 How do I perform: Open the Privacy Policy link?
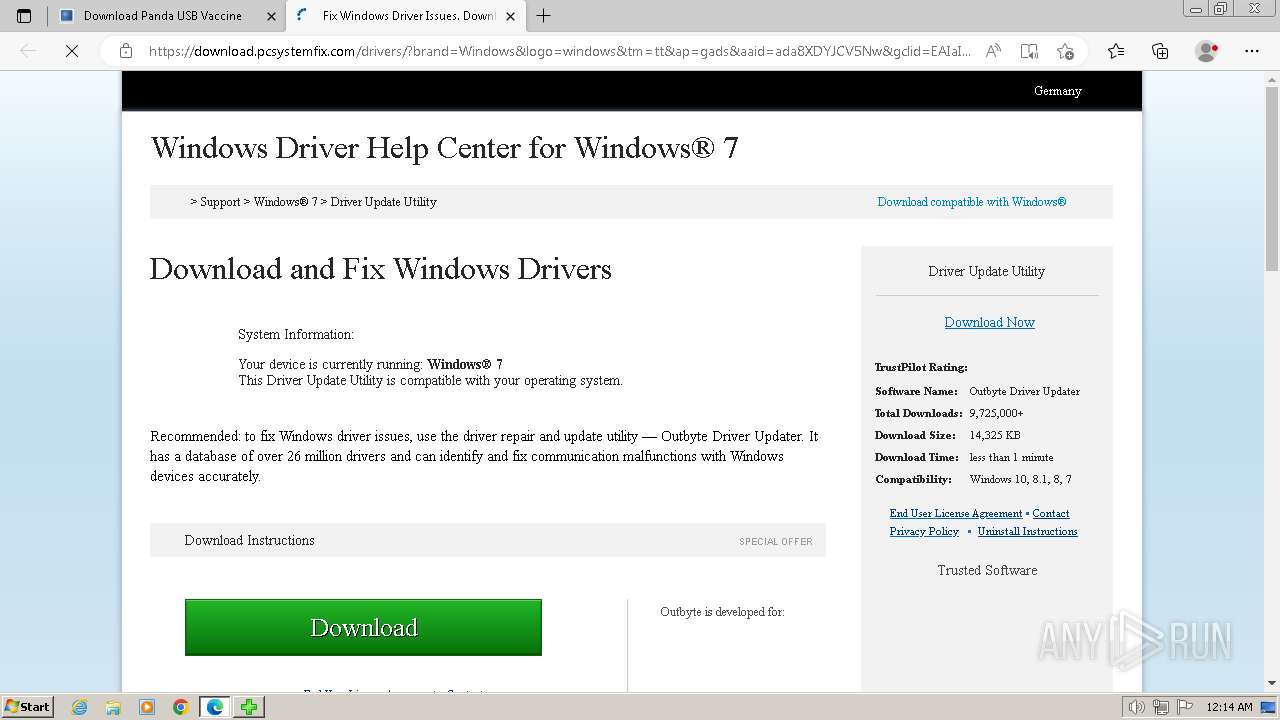pos(924,532)
